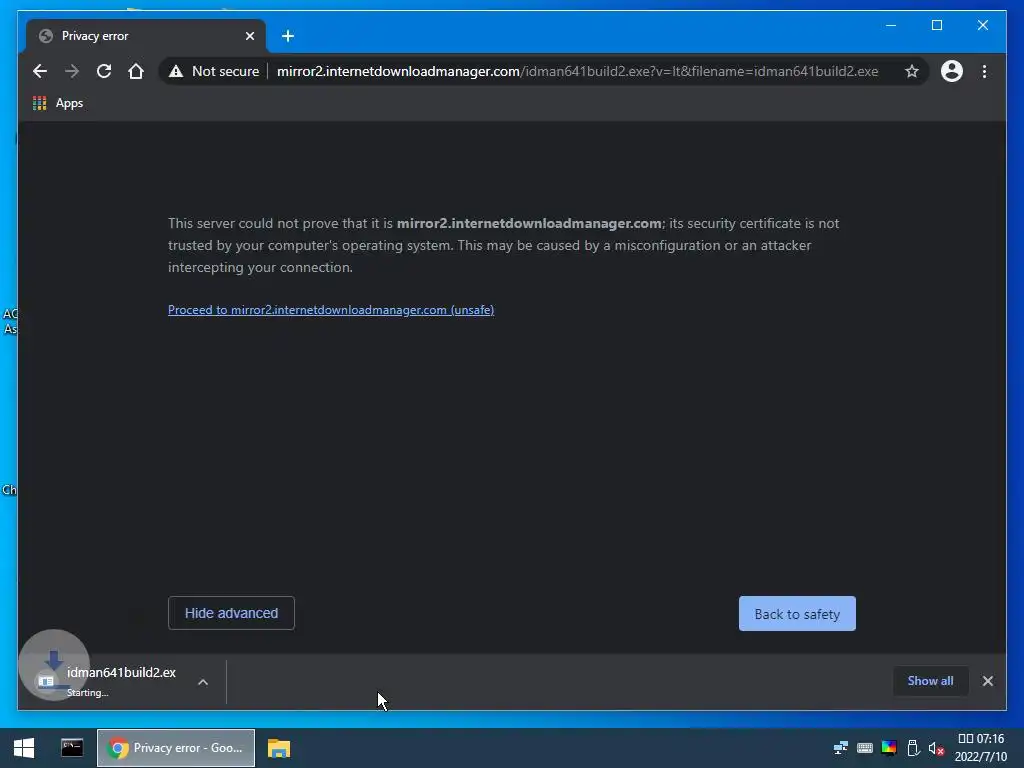
Task: Proceed to mirror2.internetdownloadmanager.com (unsafe)
Action: (x=331, y=310)
